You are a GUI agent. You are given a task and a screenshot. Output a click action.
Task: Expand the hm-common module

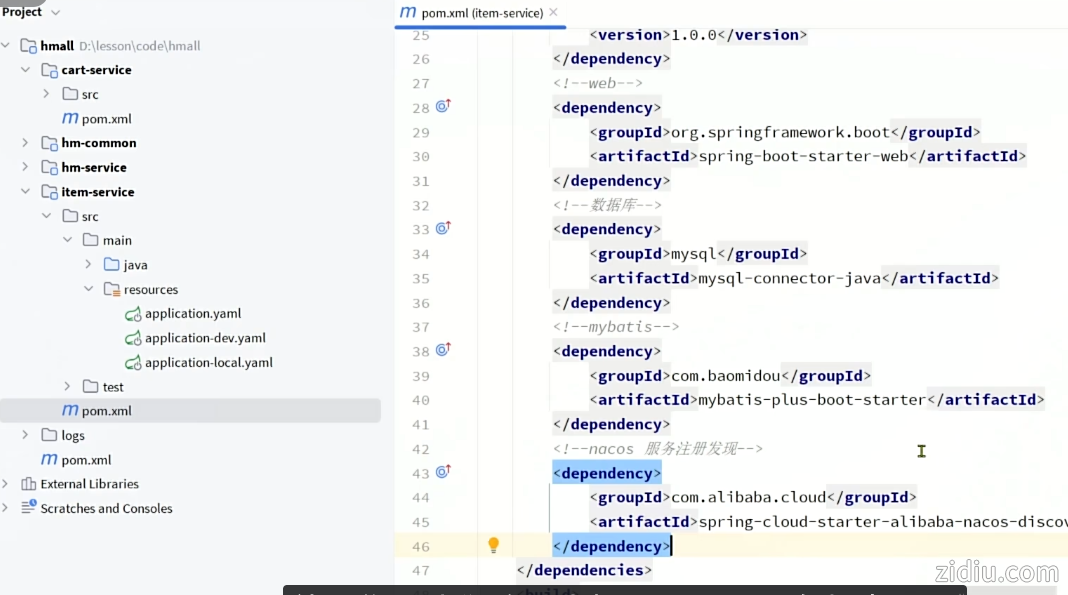click(25, 143)
